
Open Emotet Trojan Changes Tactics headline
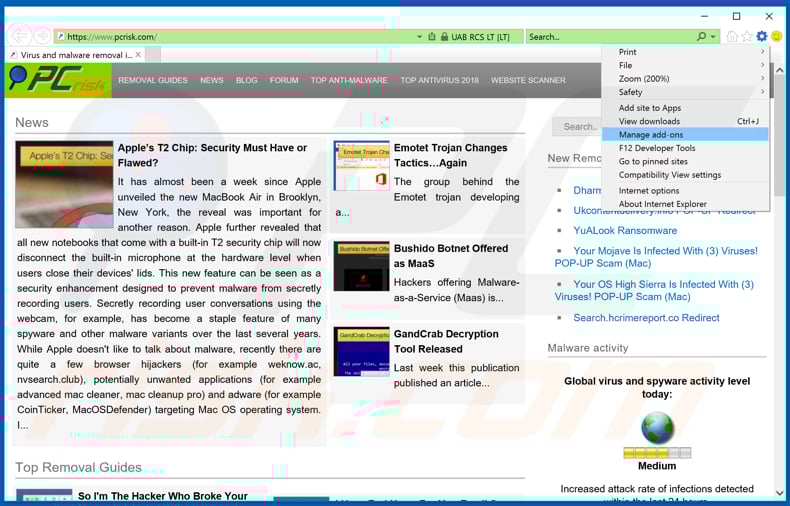(x=450, y=155)
